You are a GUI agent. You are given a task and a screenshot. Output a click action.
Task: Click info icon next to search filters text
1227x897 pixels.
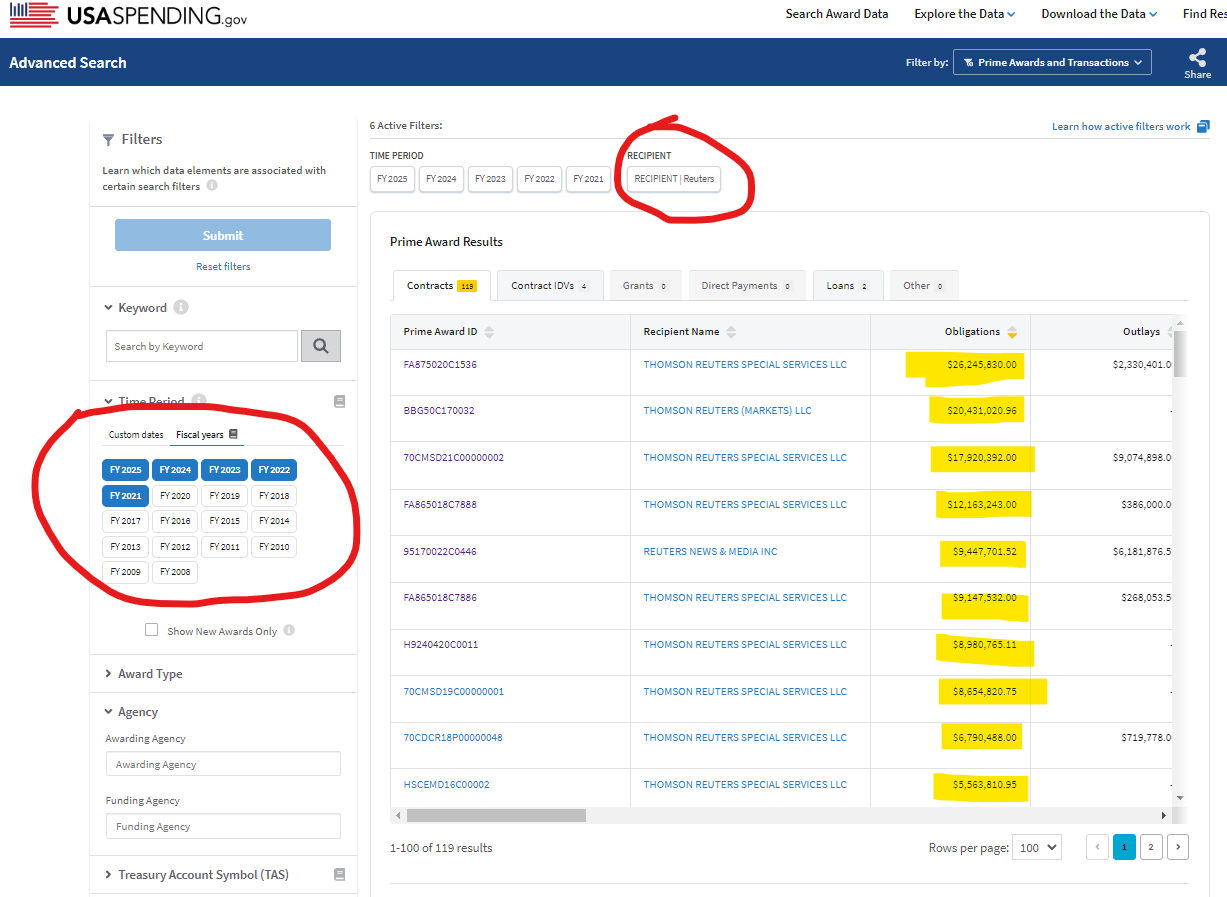click(x=212, y=186)
